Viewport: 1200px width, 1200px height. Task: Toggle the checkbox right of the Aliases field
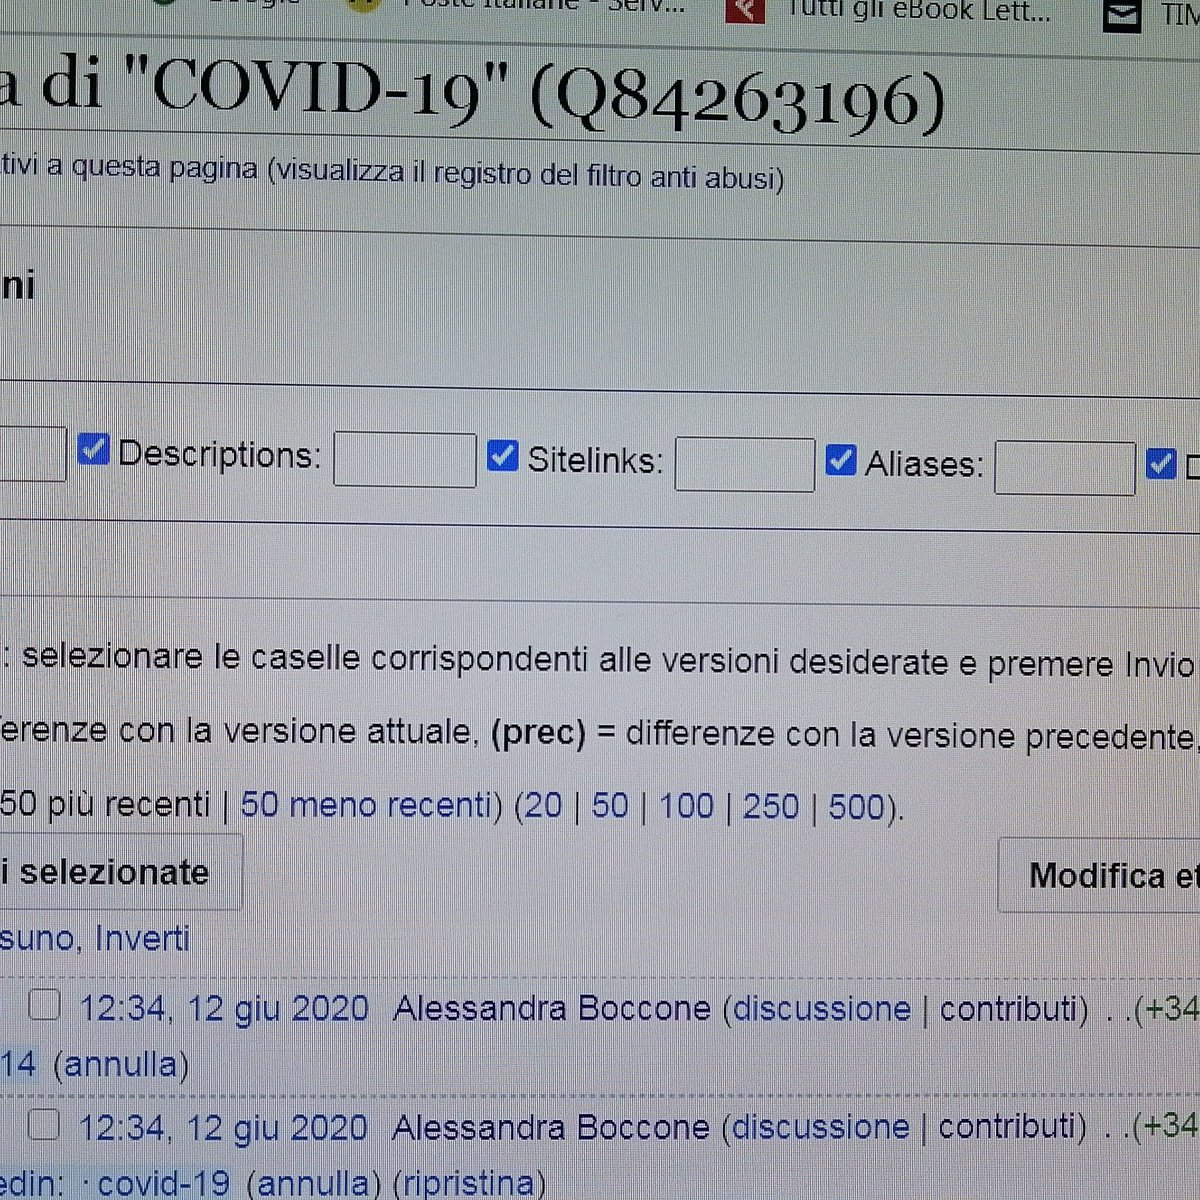point(1160,464)
